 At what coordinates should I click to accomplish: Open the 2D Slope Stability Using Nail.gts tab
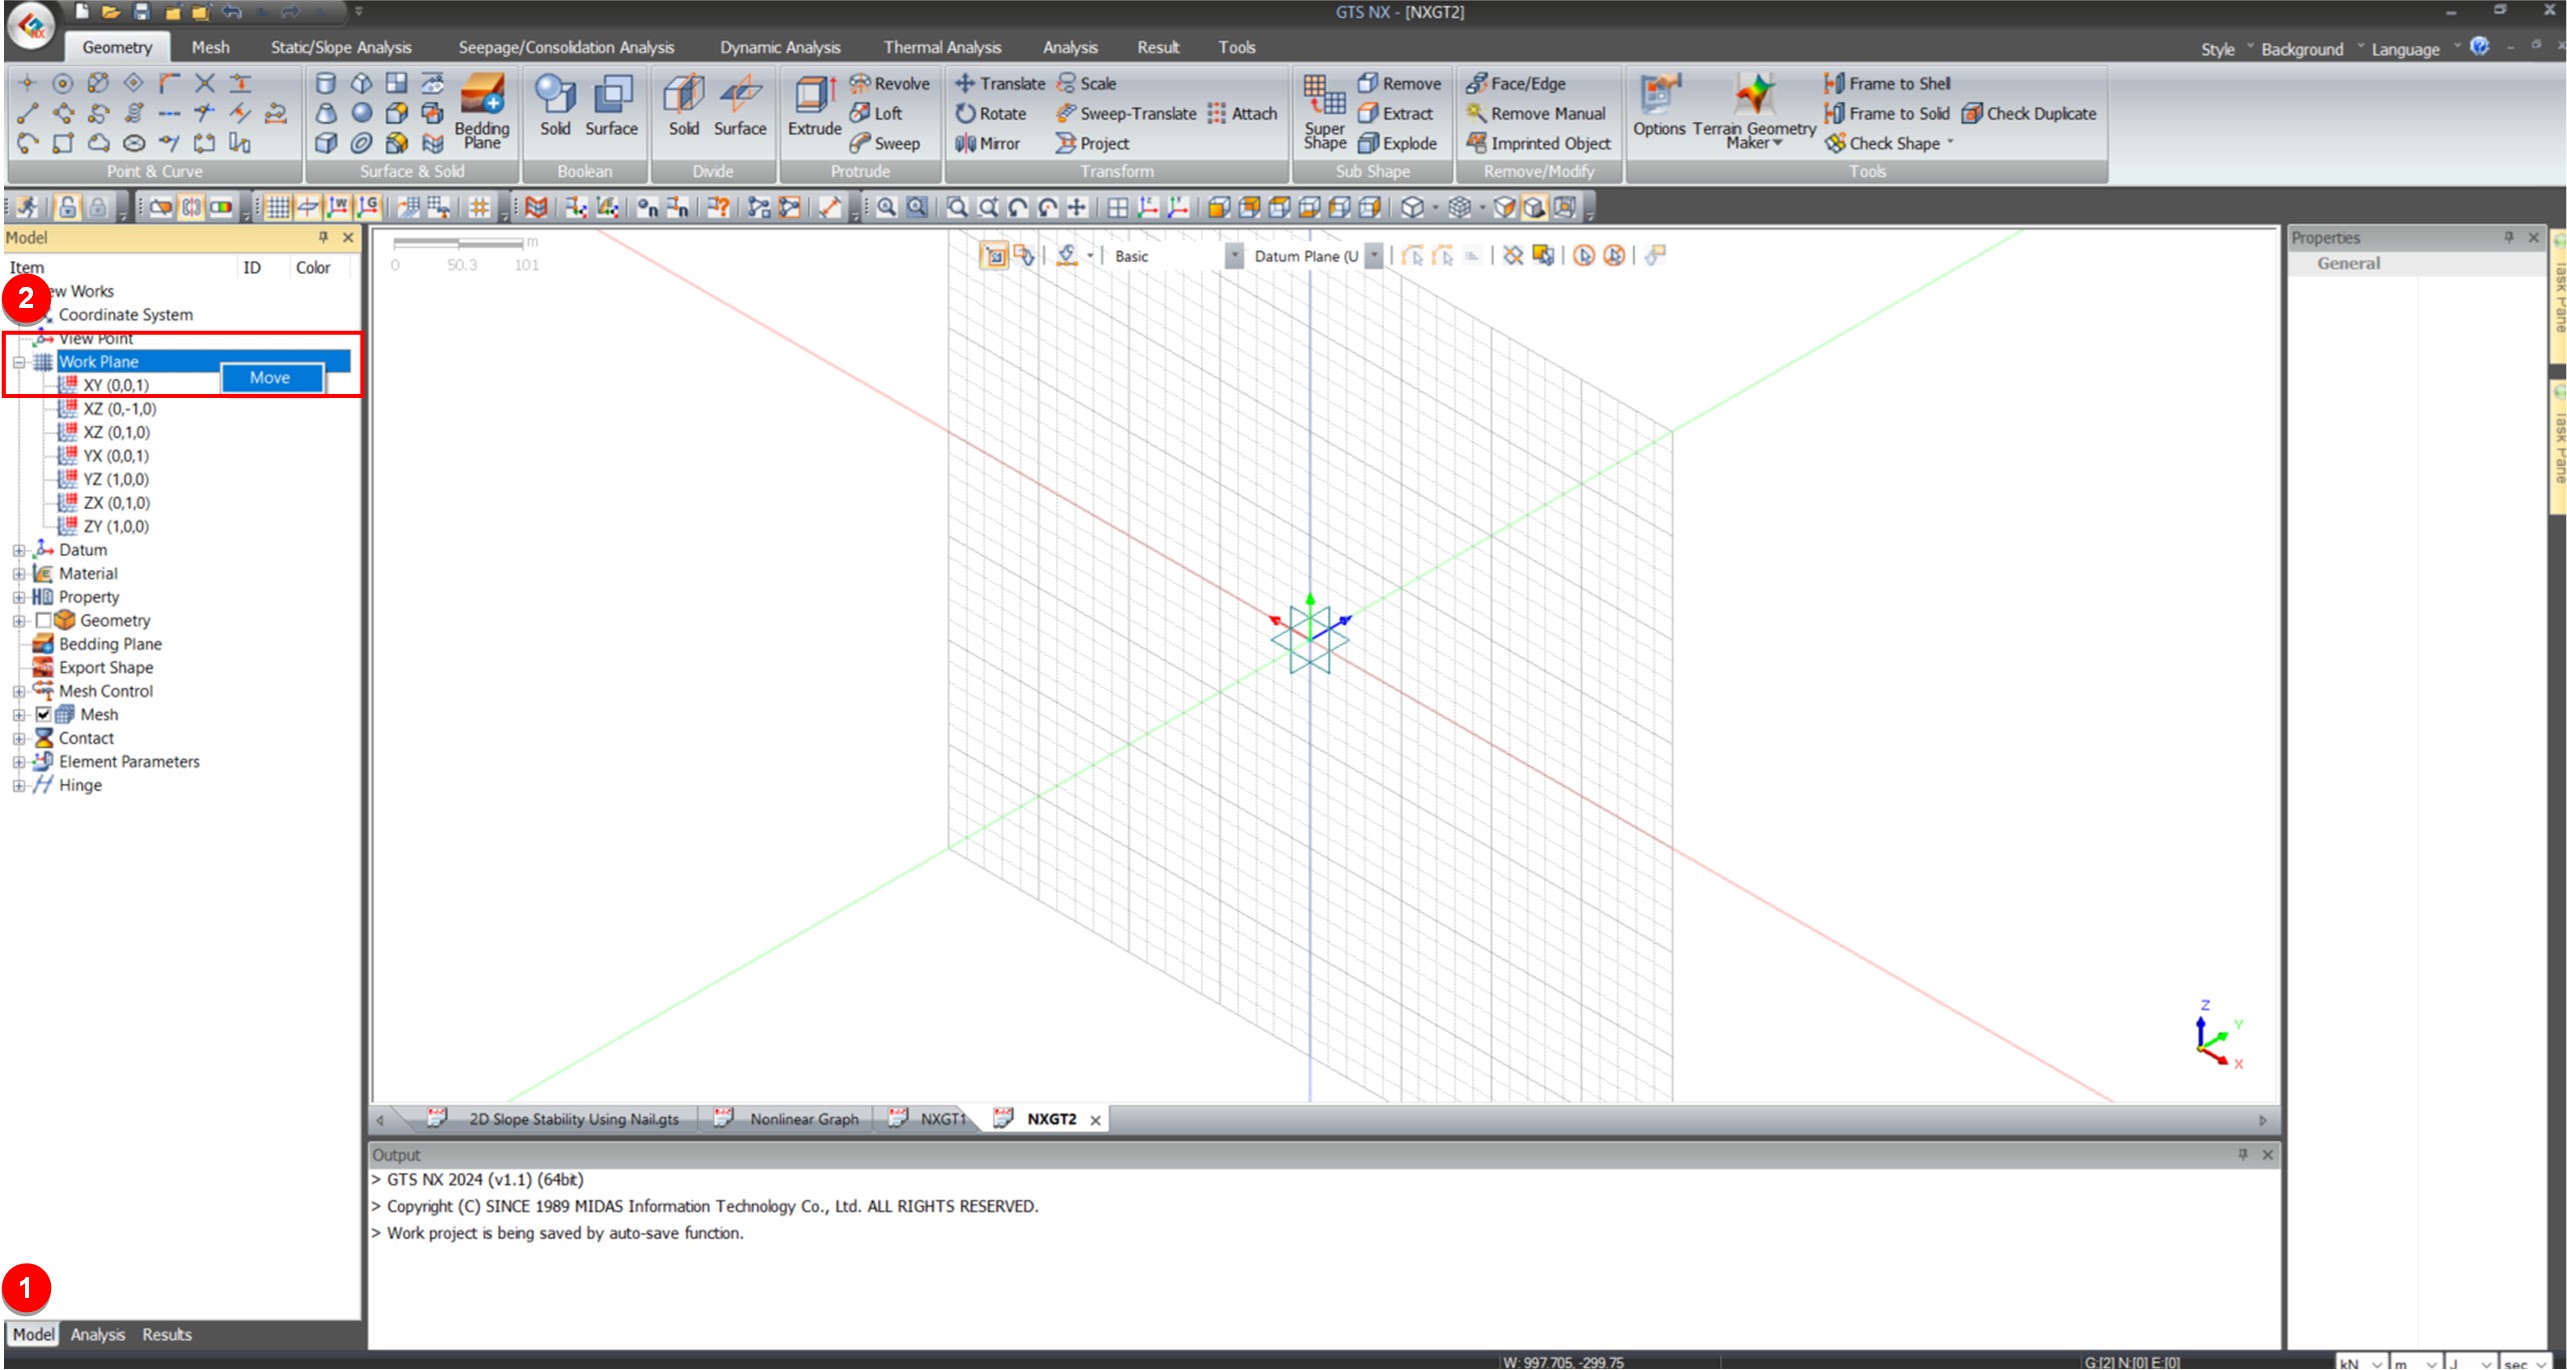(558, 1120)
